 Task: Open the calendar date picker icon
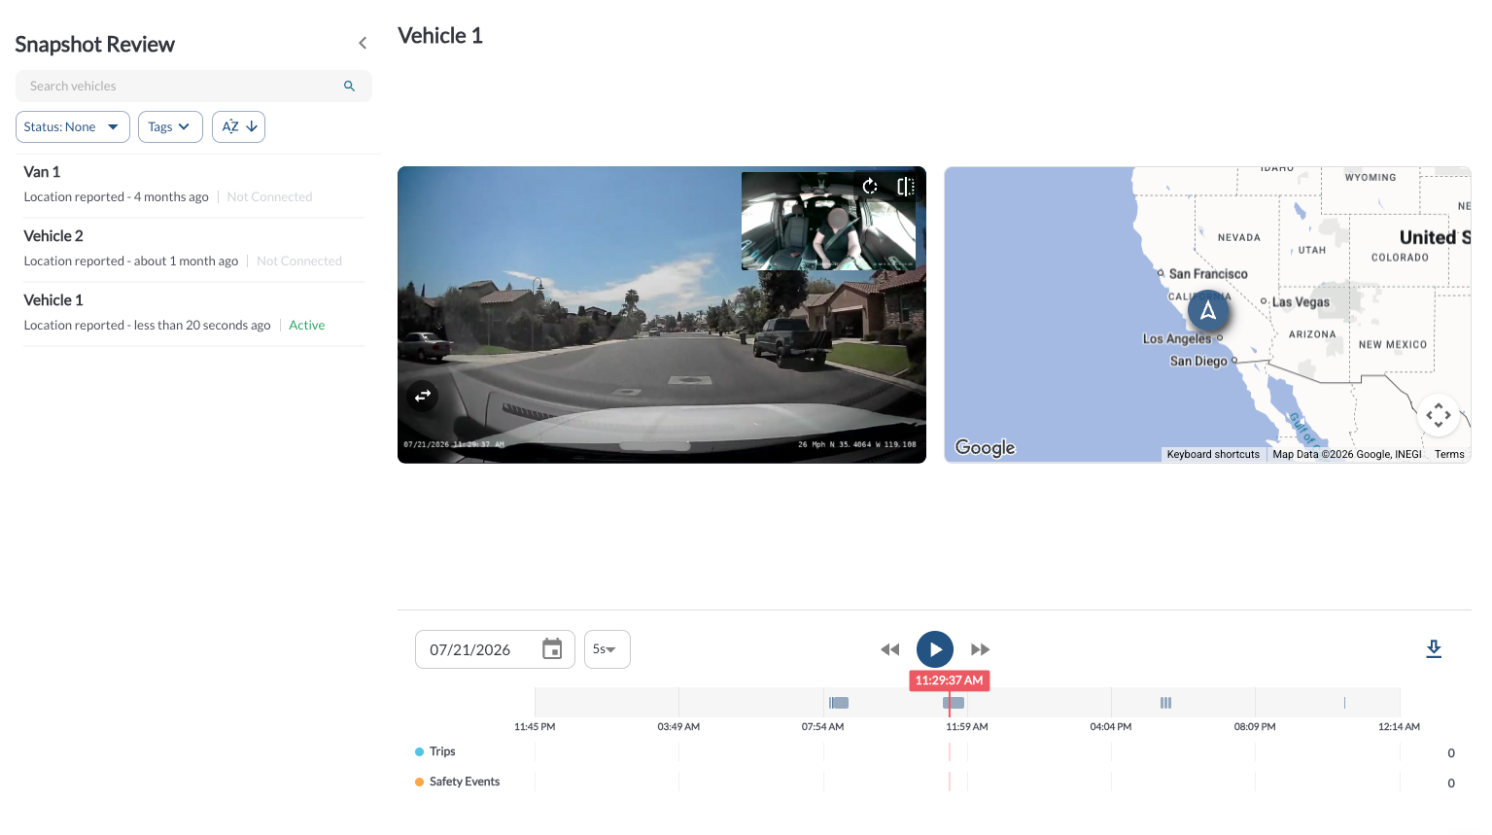[552, 649]
